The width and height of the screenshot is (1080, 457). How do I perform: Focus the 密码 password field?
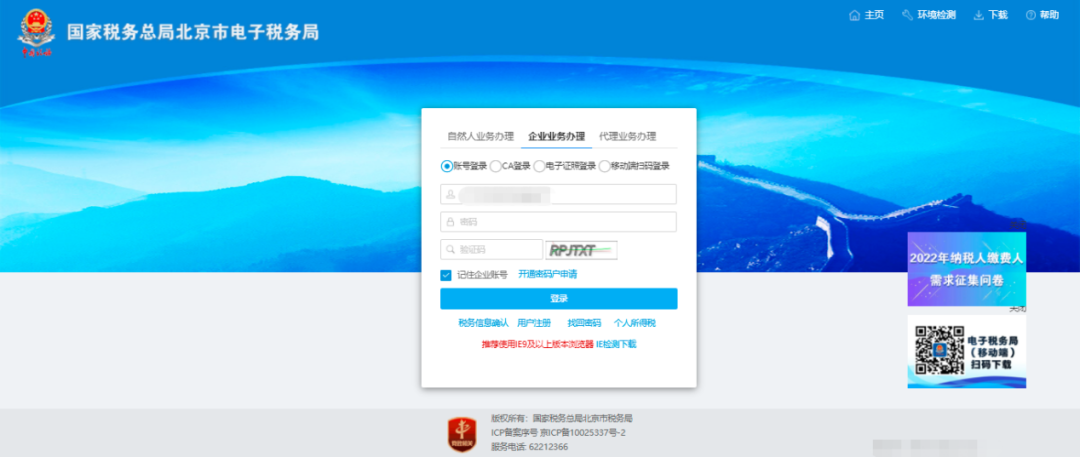tap(559, 222)
